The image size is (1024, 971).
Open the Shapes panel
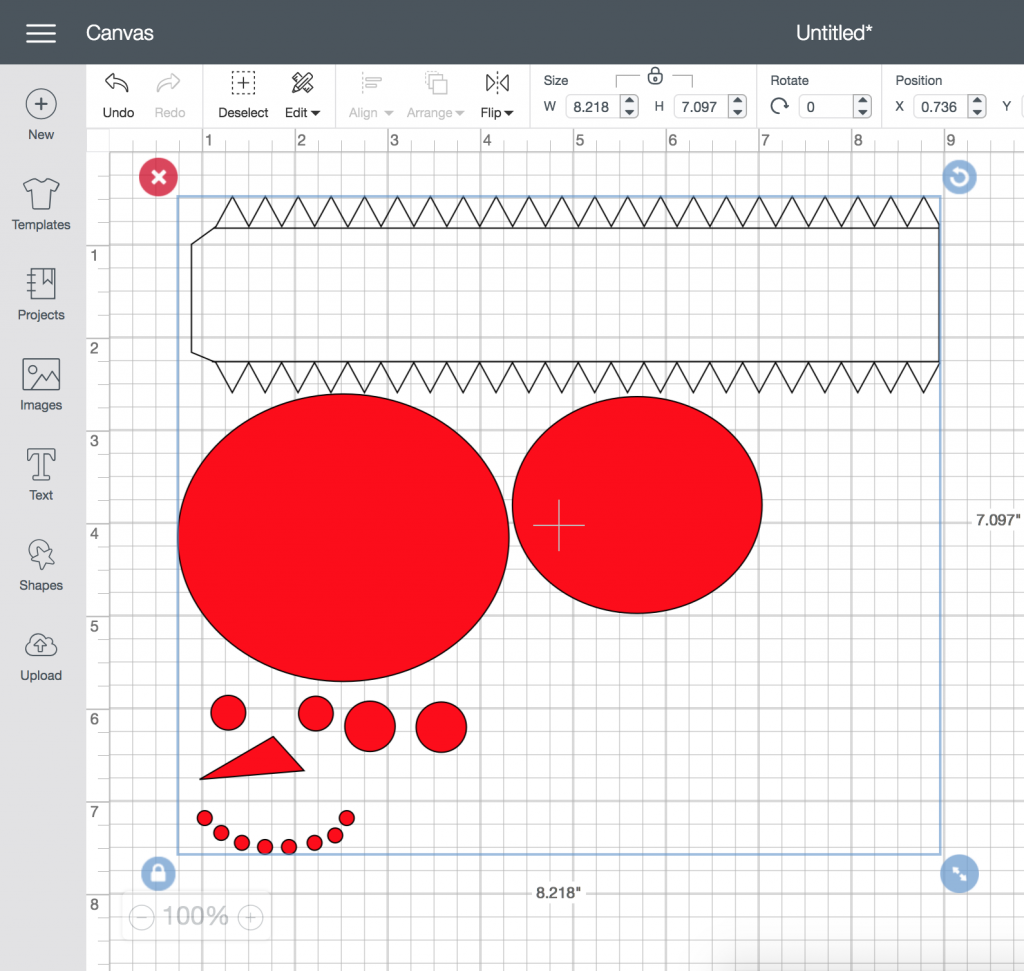(41, 565)
